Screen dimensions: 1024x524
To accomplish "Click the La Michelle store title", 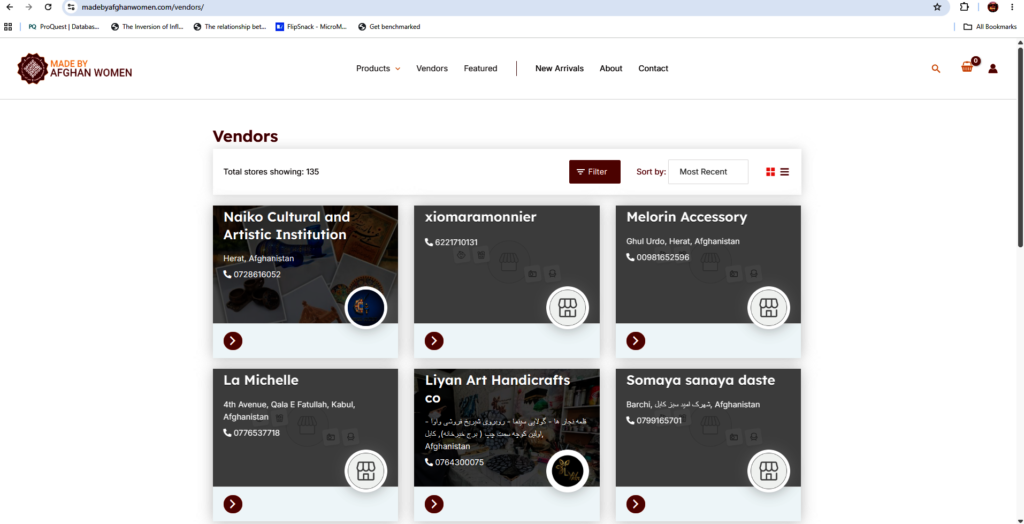I will point(261,380).
